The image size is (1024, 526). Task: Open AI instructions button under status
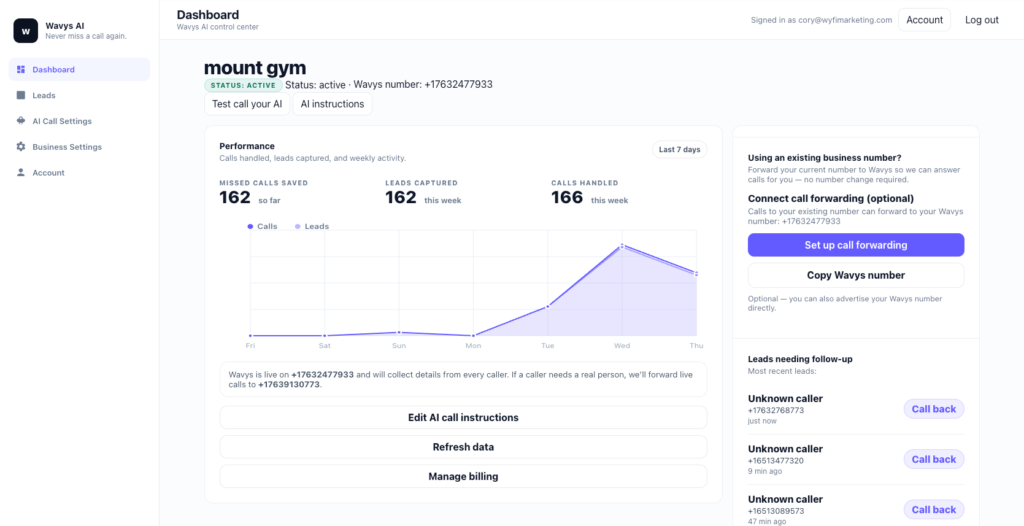(x=333, y=104)
